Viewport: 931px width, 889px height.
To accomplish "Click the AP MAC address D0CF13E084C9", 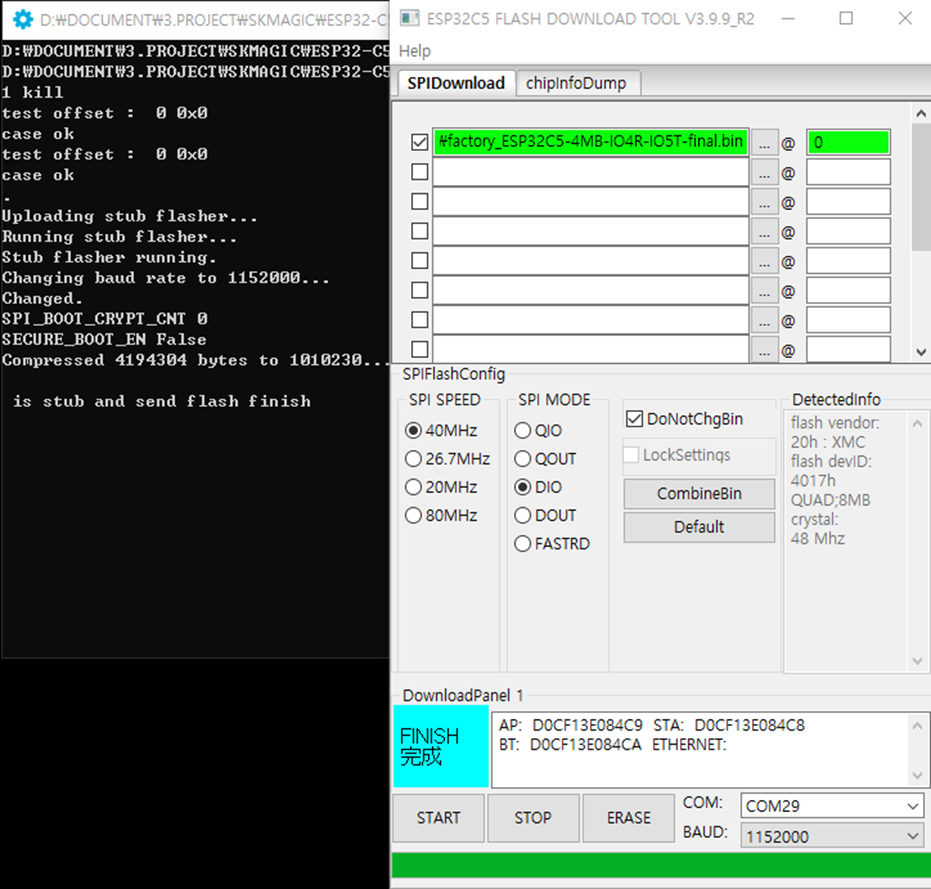I will (587, 725).
